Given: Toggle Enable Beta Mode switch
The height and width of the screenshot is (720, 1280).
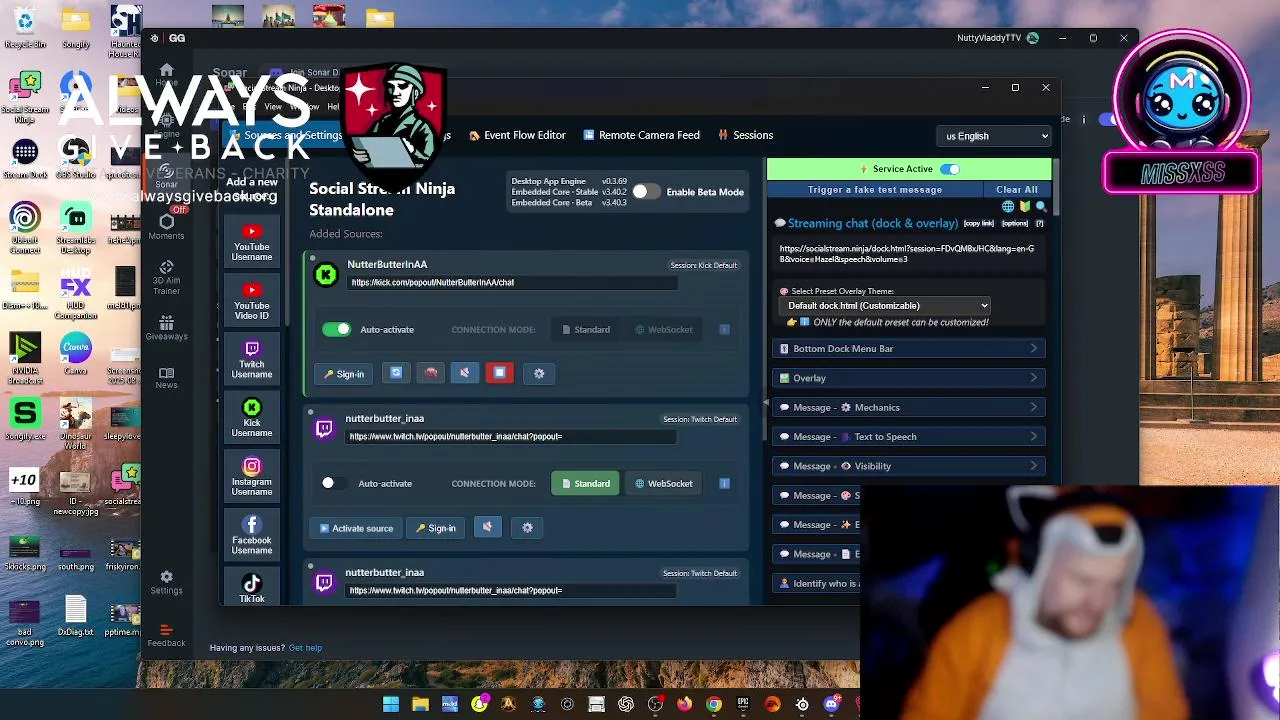Looking at the screenshot, I should pyautogui.click(x=646, y=191).
